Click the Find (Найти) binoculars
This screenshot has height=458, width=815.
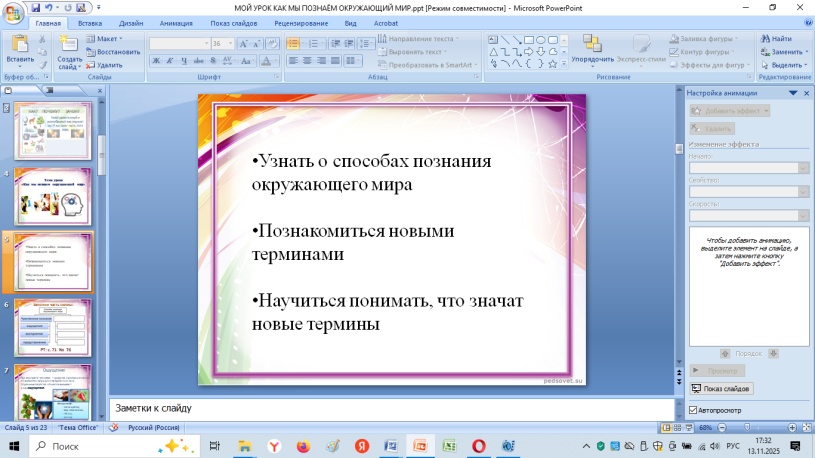777,38
